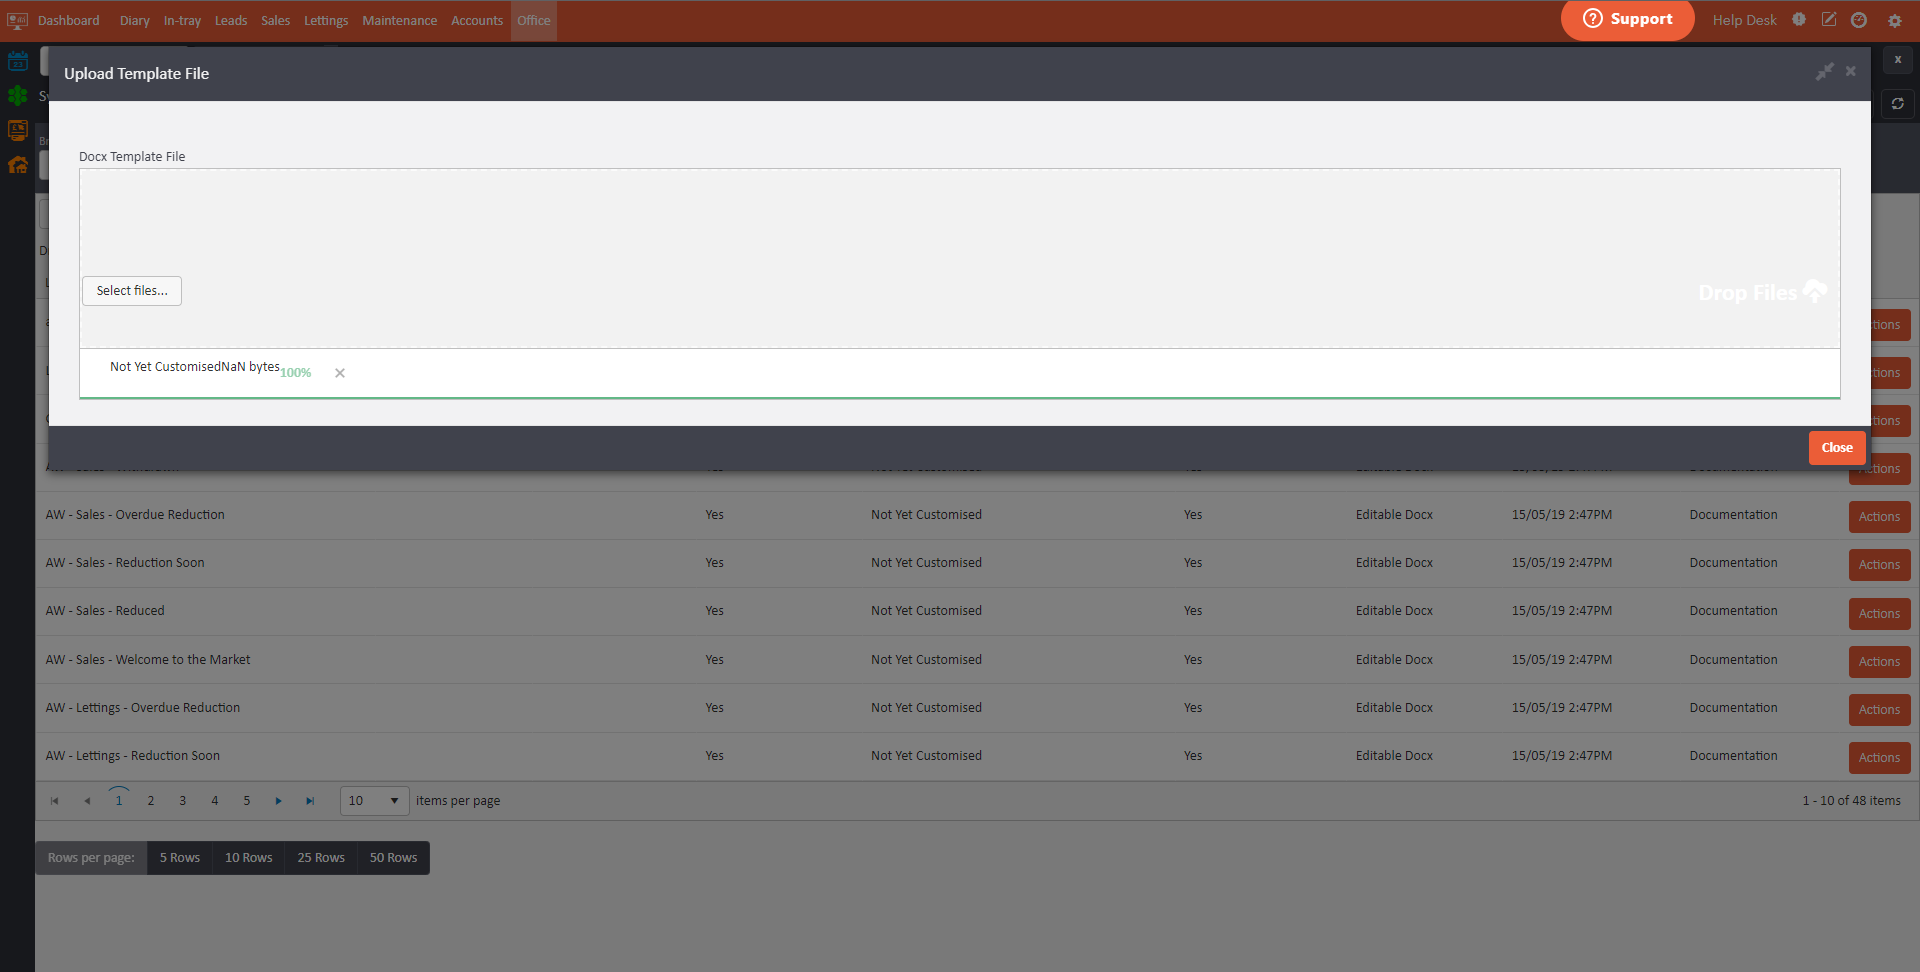Screen dimensions: 1920x972
Task: Remove the uploaded Not Yet Customised file
Action: (x=340, y=373)
